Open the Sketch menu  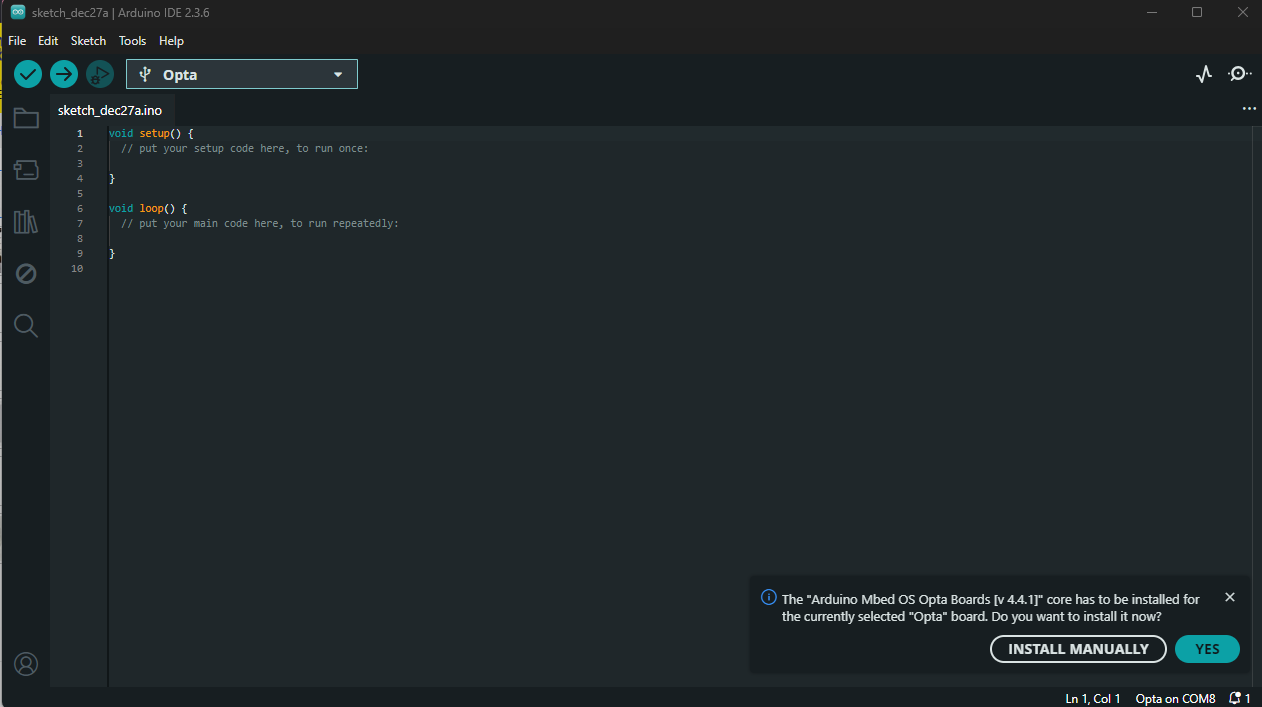(x=88, y=41)
